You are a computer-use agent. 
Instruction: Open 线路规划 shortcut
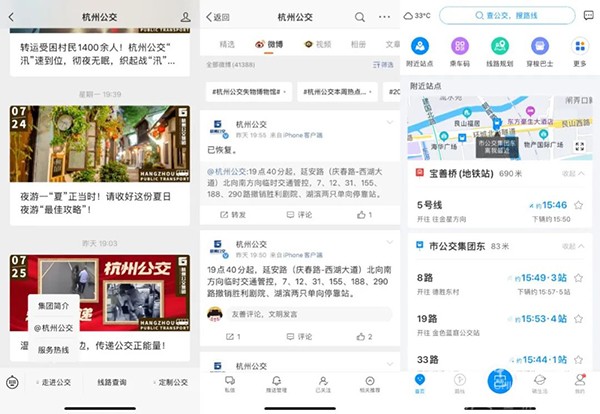500,52
